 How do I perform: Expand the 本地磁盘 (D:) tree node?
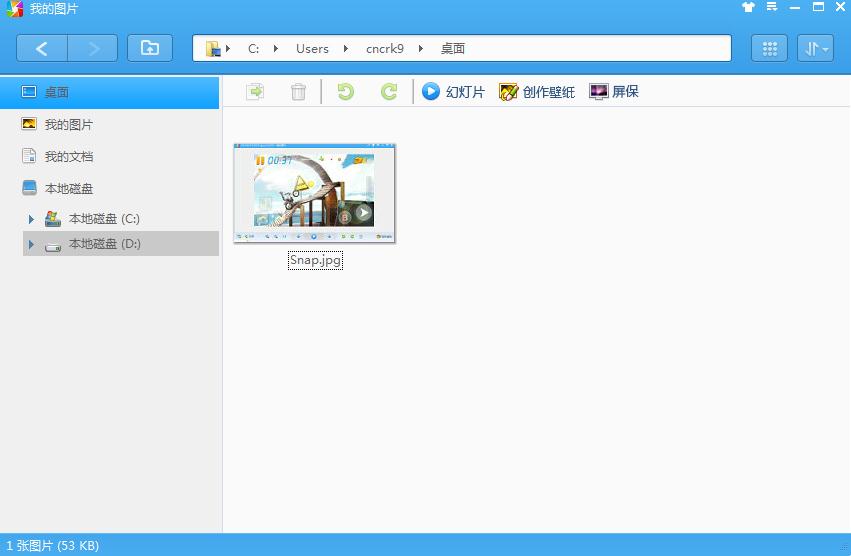click(31, 244)
